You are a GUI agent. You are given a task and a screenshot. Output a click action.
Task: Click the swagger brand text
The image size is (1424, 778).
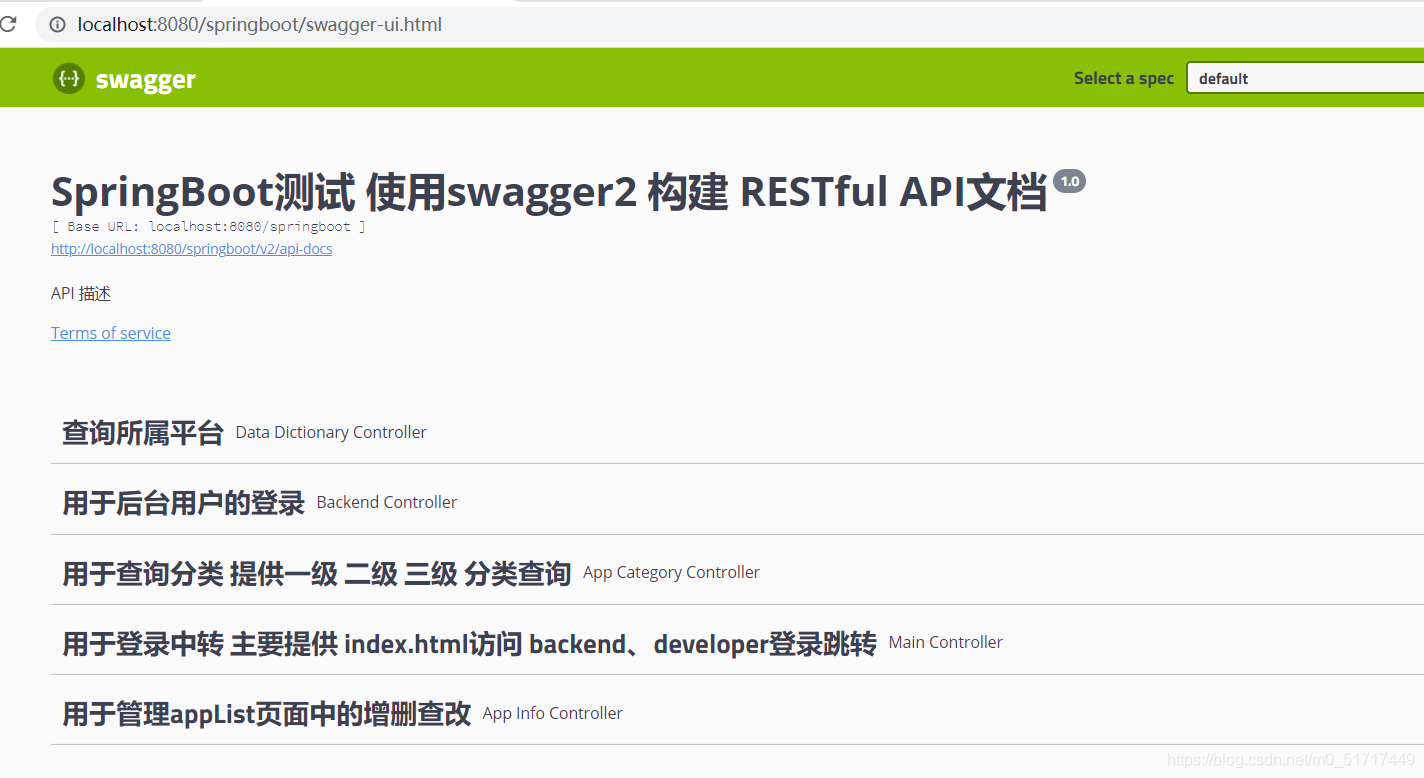tap(146, 80)
